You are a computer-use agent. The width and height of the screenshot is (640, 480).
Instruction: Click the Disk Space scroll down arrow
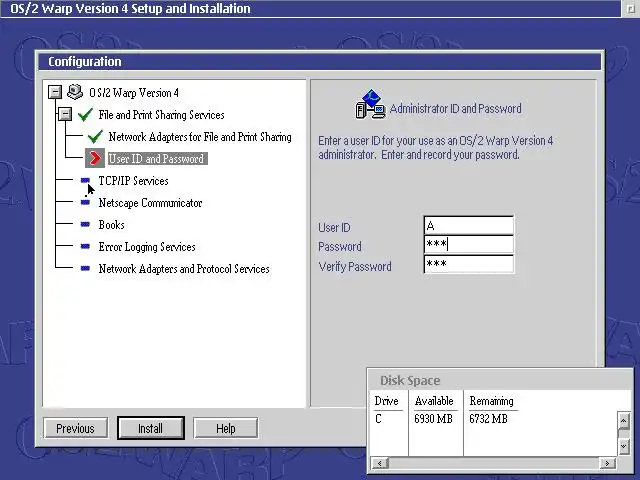623,447
